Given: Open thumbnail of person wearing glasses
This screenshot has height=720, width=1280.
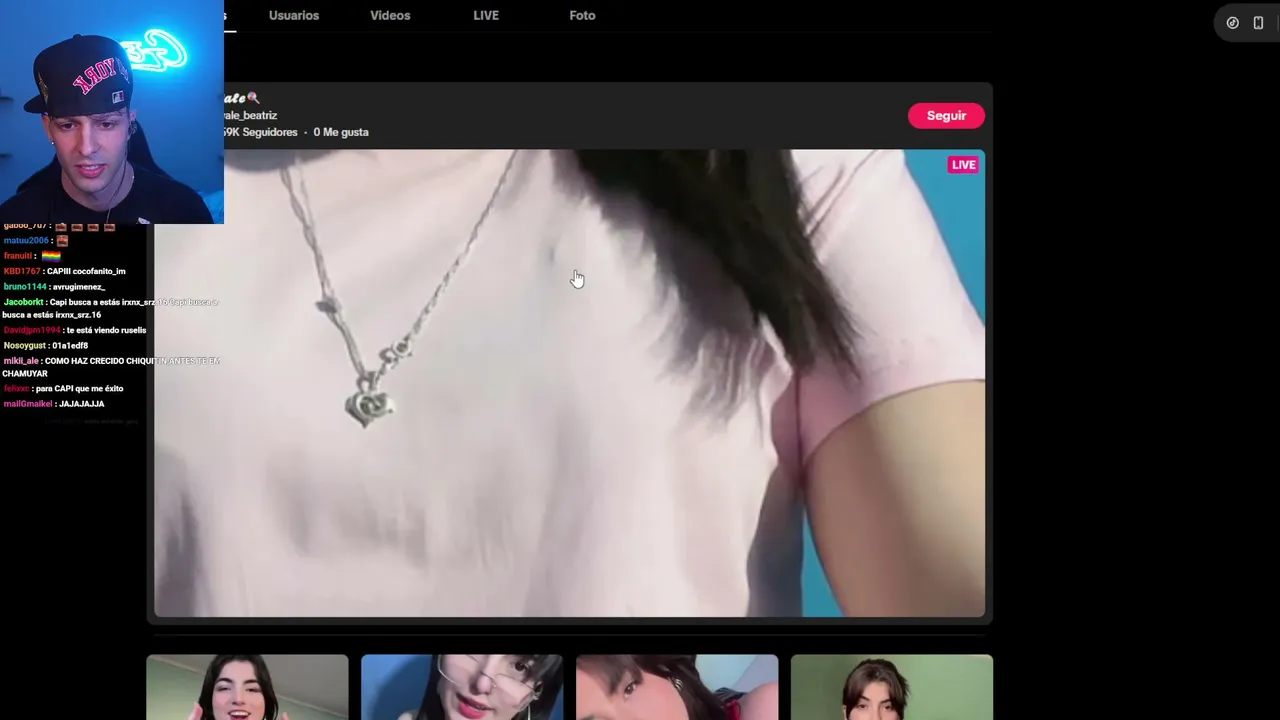Looking at the screenshot, I should 462,687.
